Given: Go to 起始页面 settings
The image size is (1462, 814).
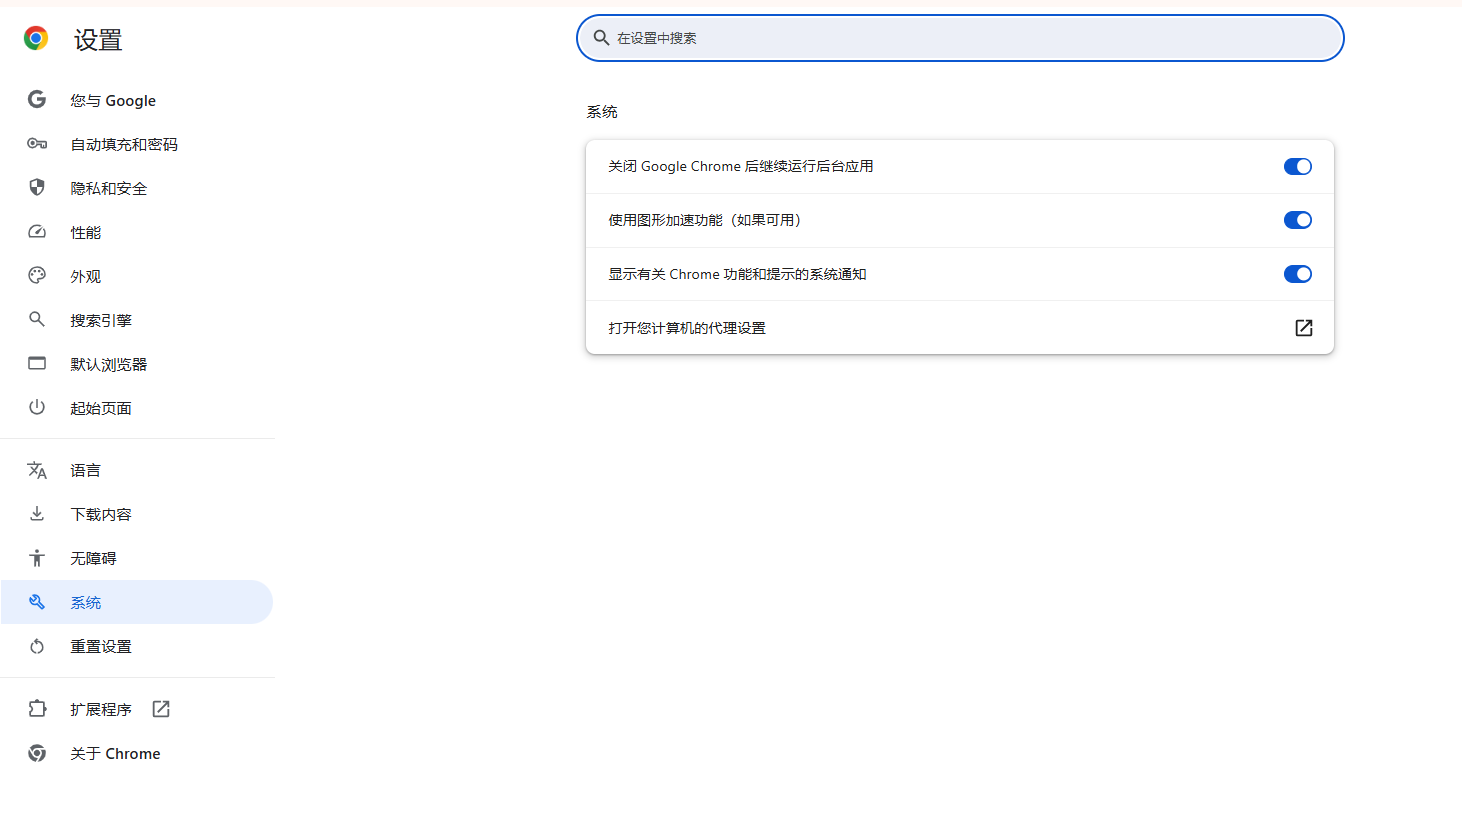Looking at the screenshot, I should point(137,408).
